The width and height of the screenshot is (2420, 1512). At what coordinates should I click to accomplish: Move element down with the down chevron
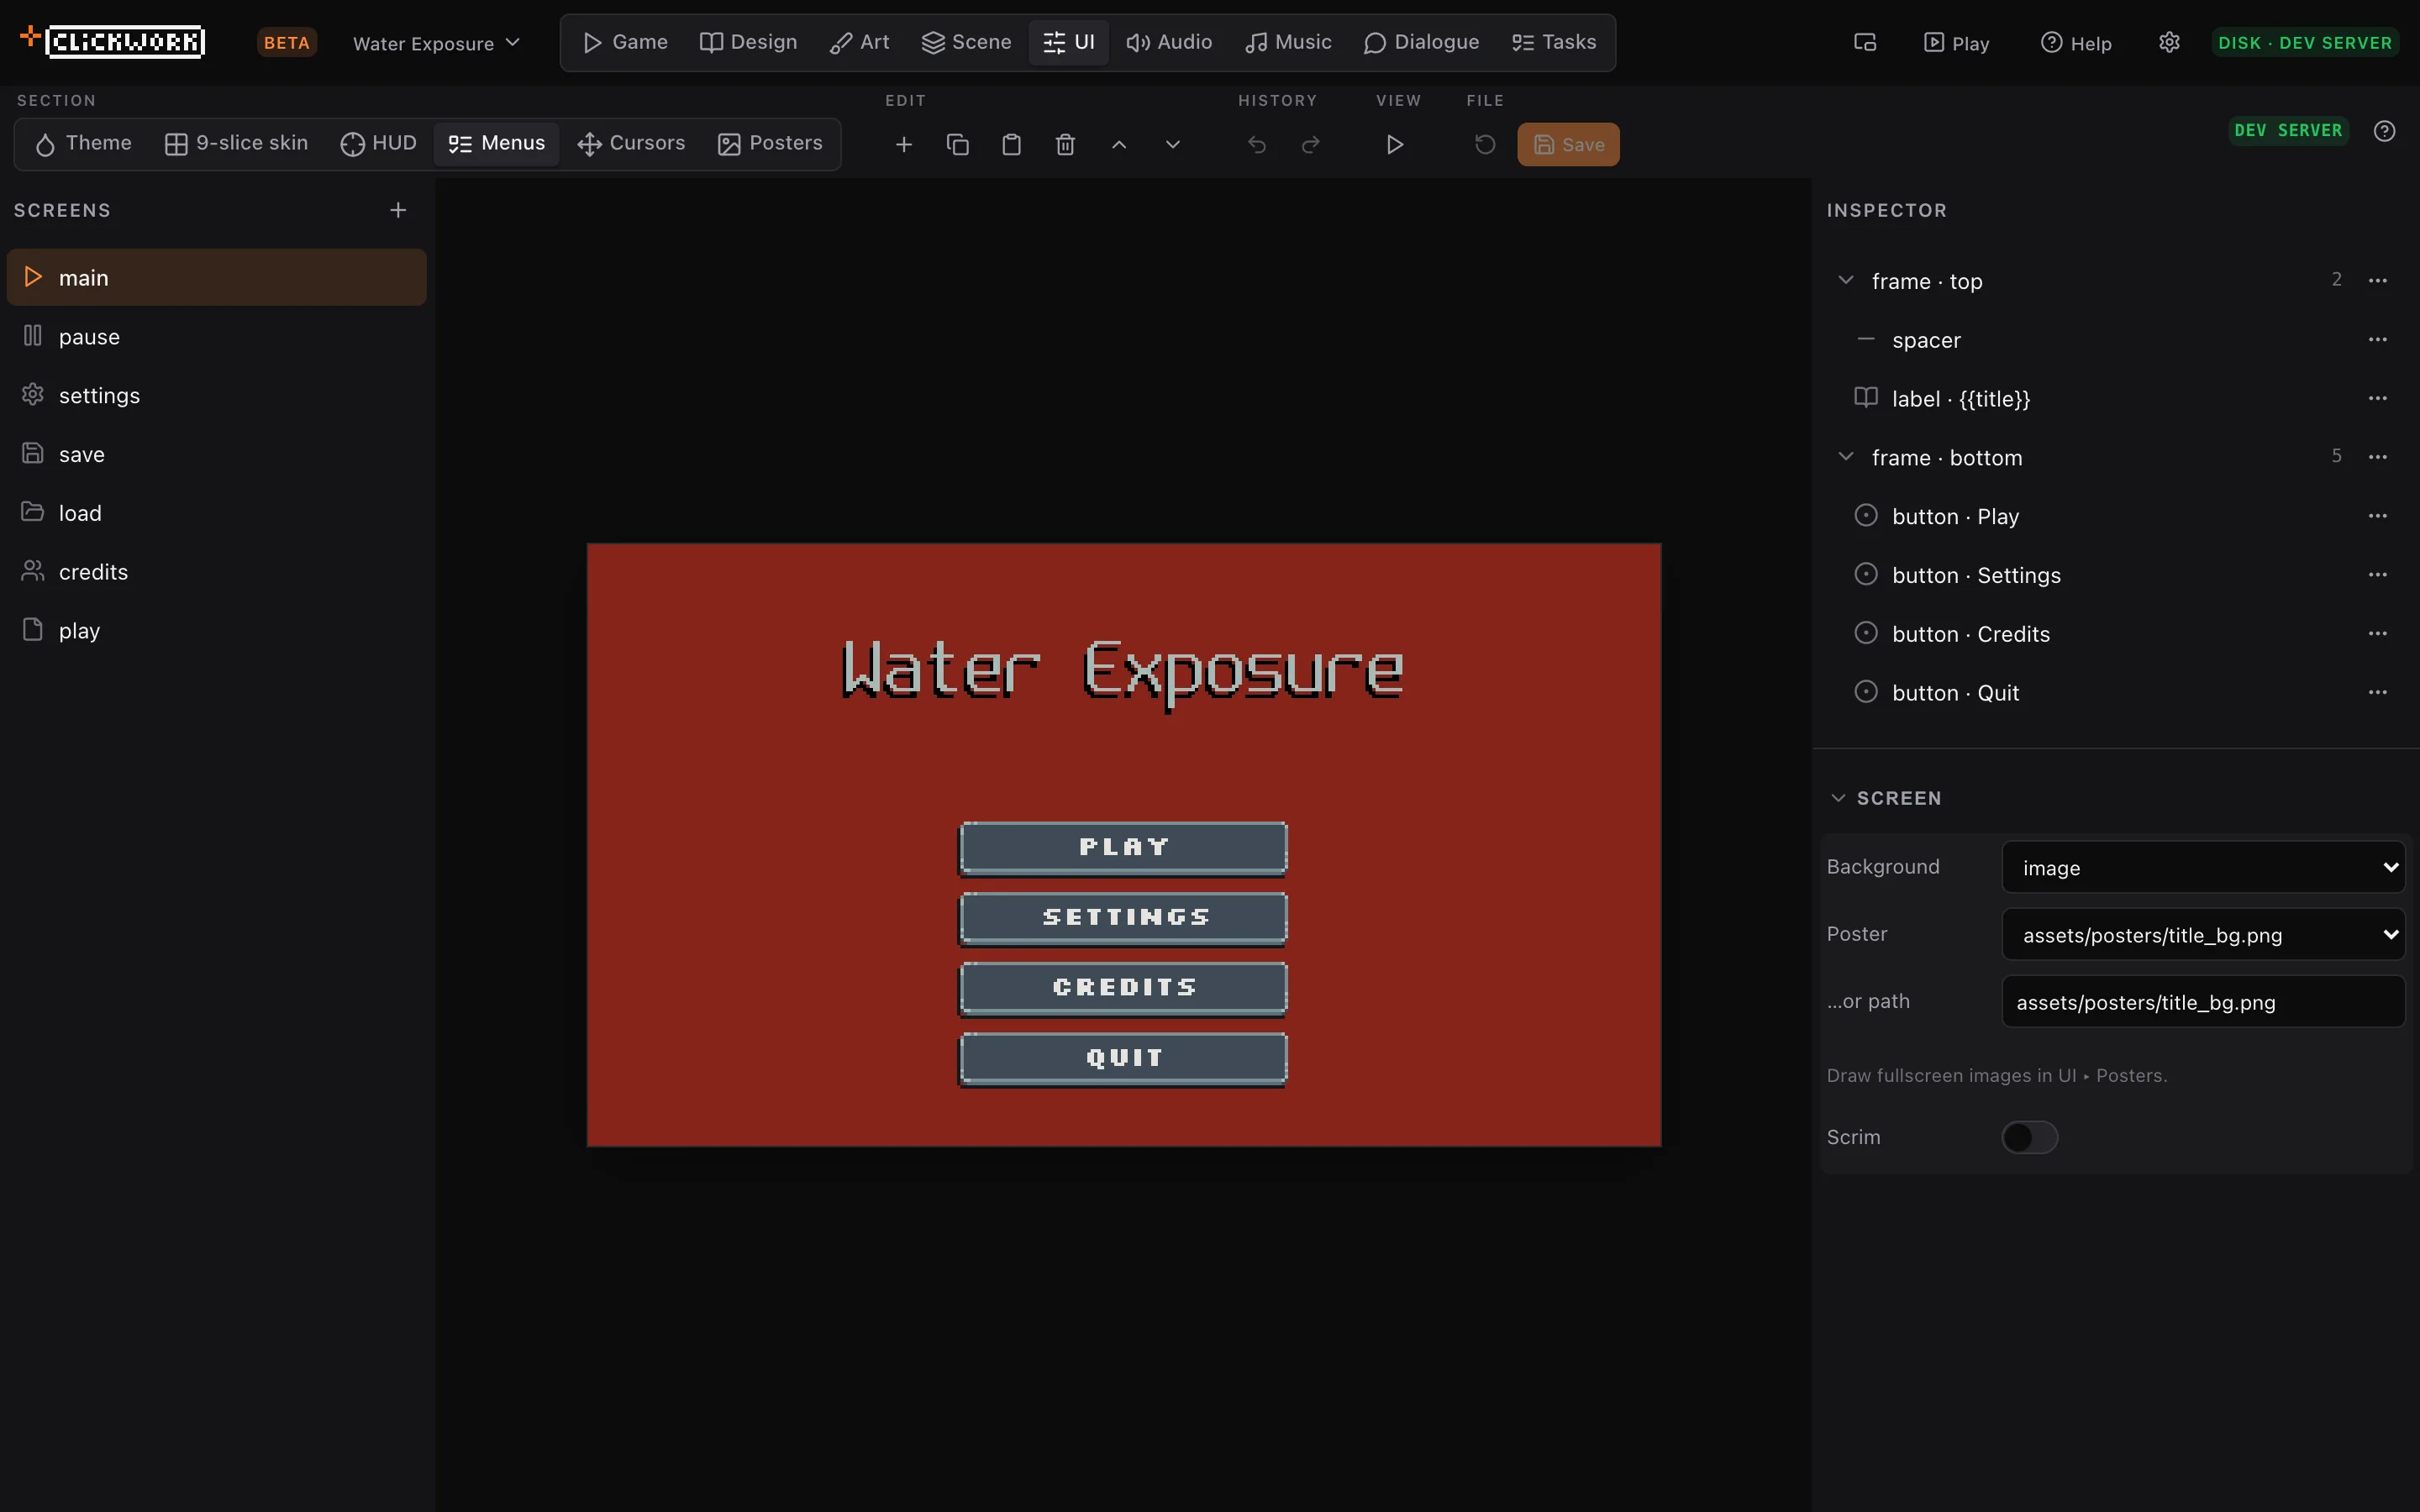click(1173, 145)
